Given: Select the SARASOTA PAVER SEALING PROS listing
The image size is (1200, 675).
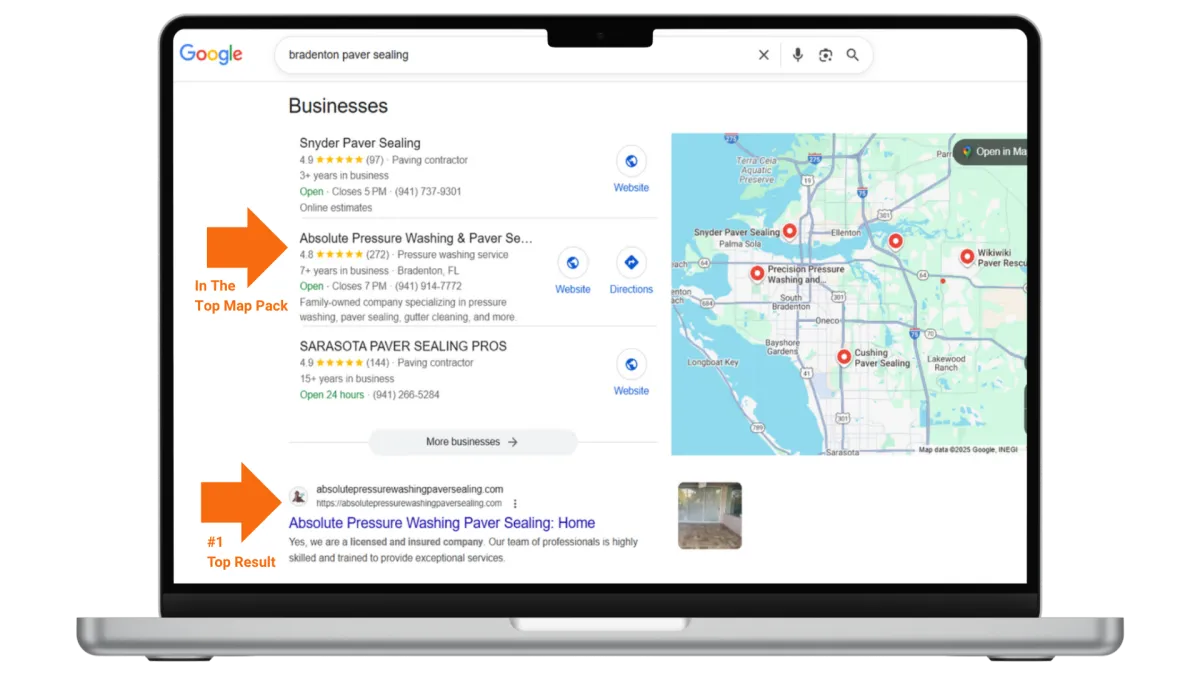Looking at the screenshot, I should click(403, 346).
